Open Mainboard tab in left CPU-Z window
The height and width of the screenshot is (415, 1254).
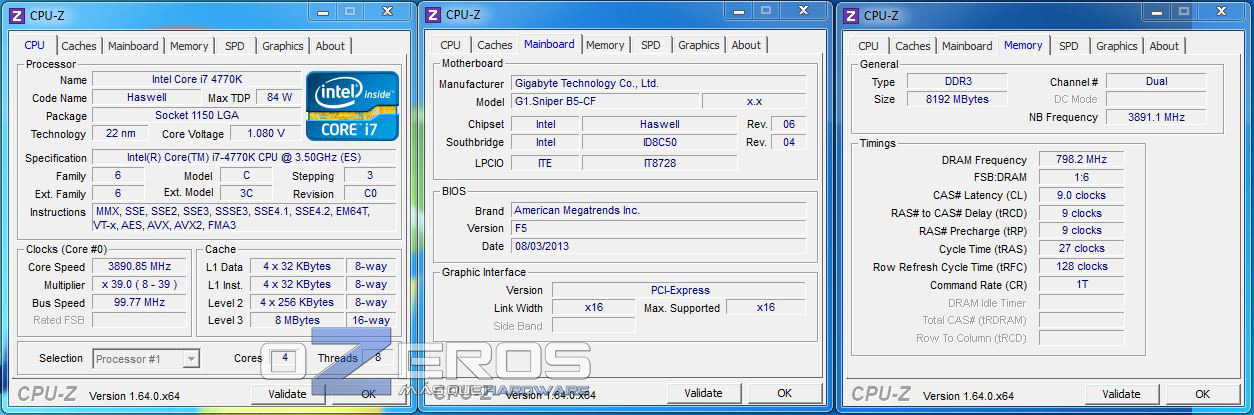[x=133, y=46]
